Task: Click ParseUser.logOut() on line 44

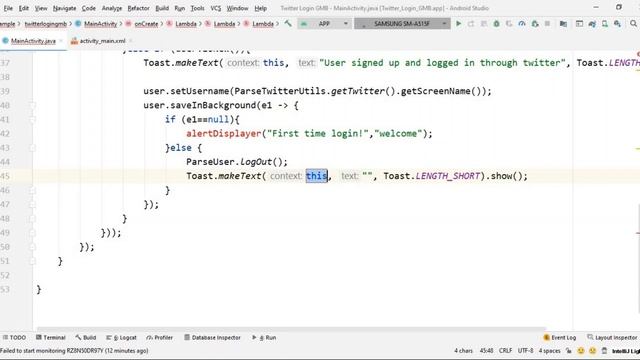Action: (237, 162)
